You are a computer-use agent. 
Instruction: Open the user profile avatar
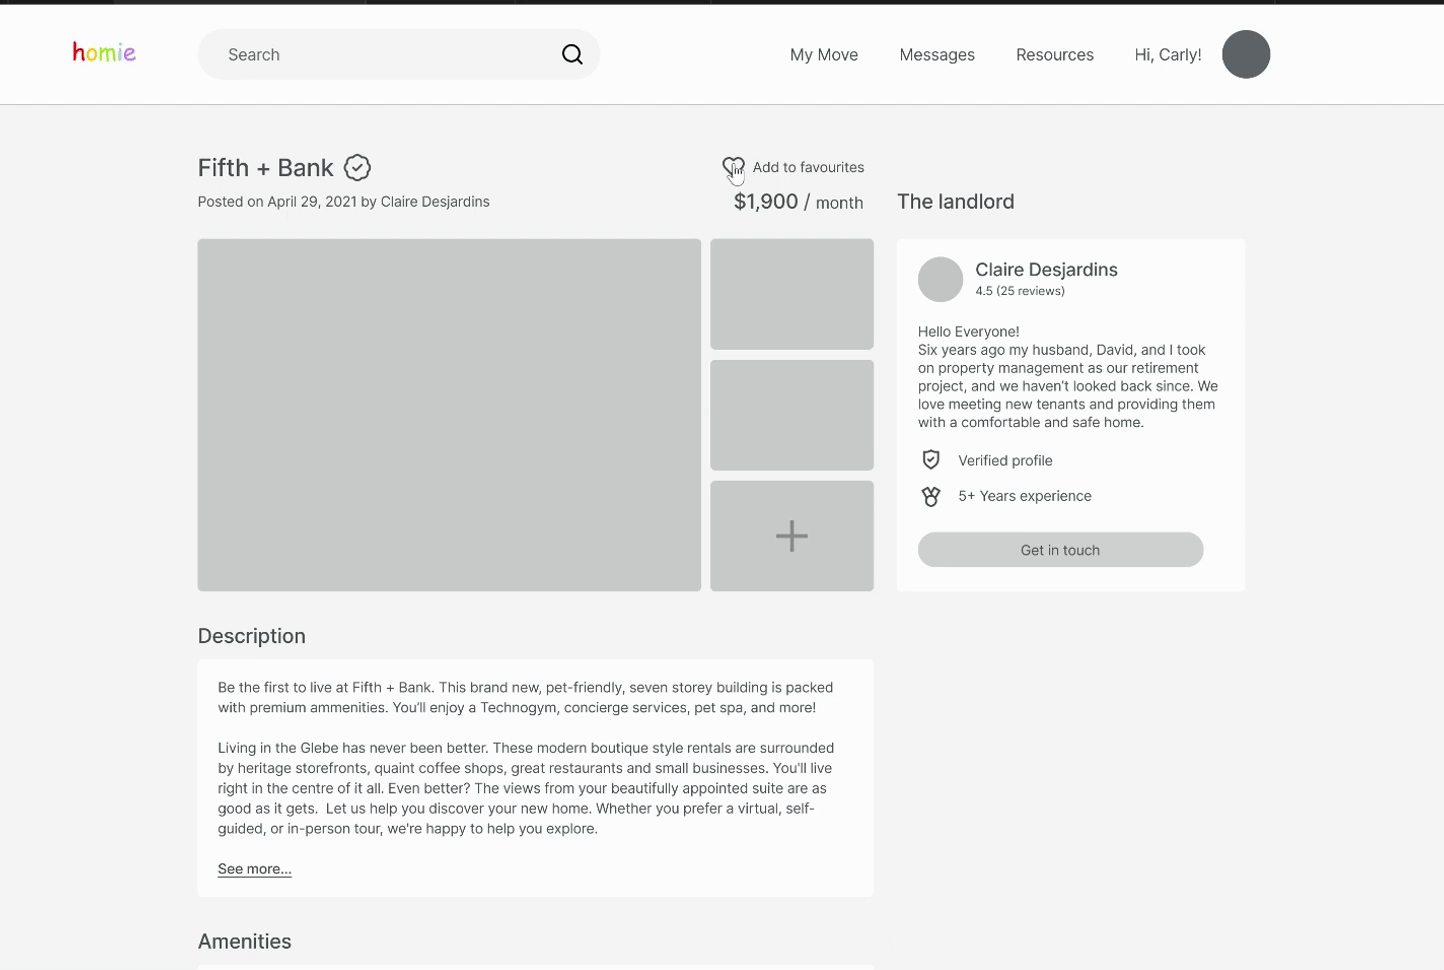point(1246,54)
